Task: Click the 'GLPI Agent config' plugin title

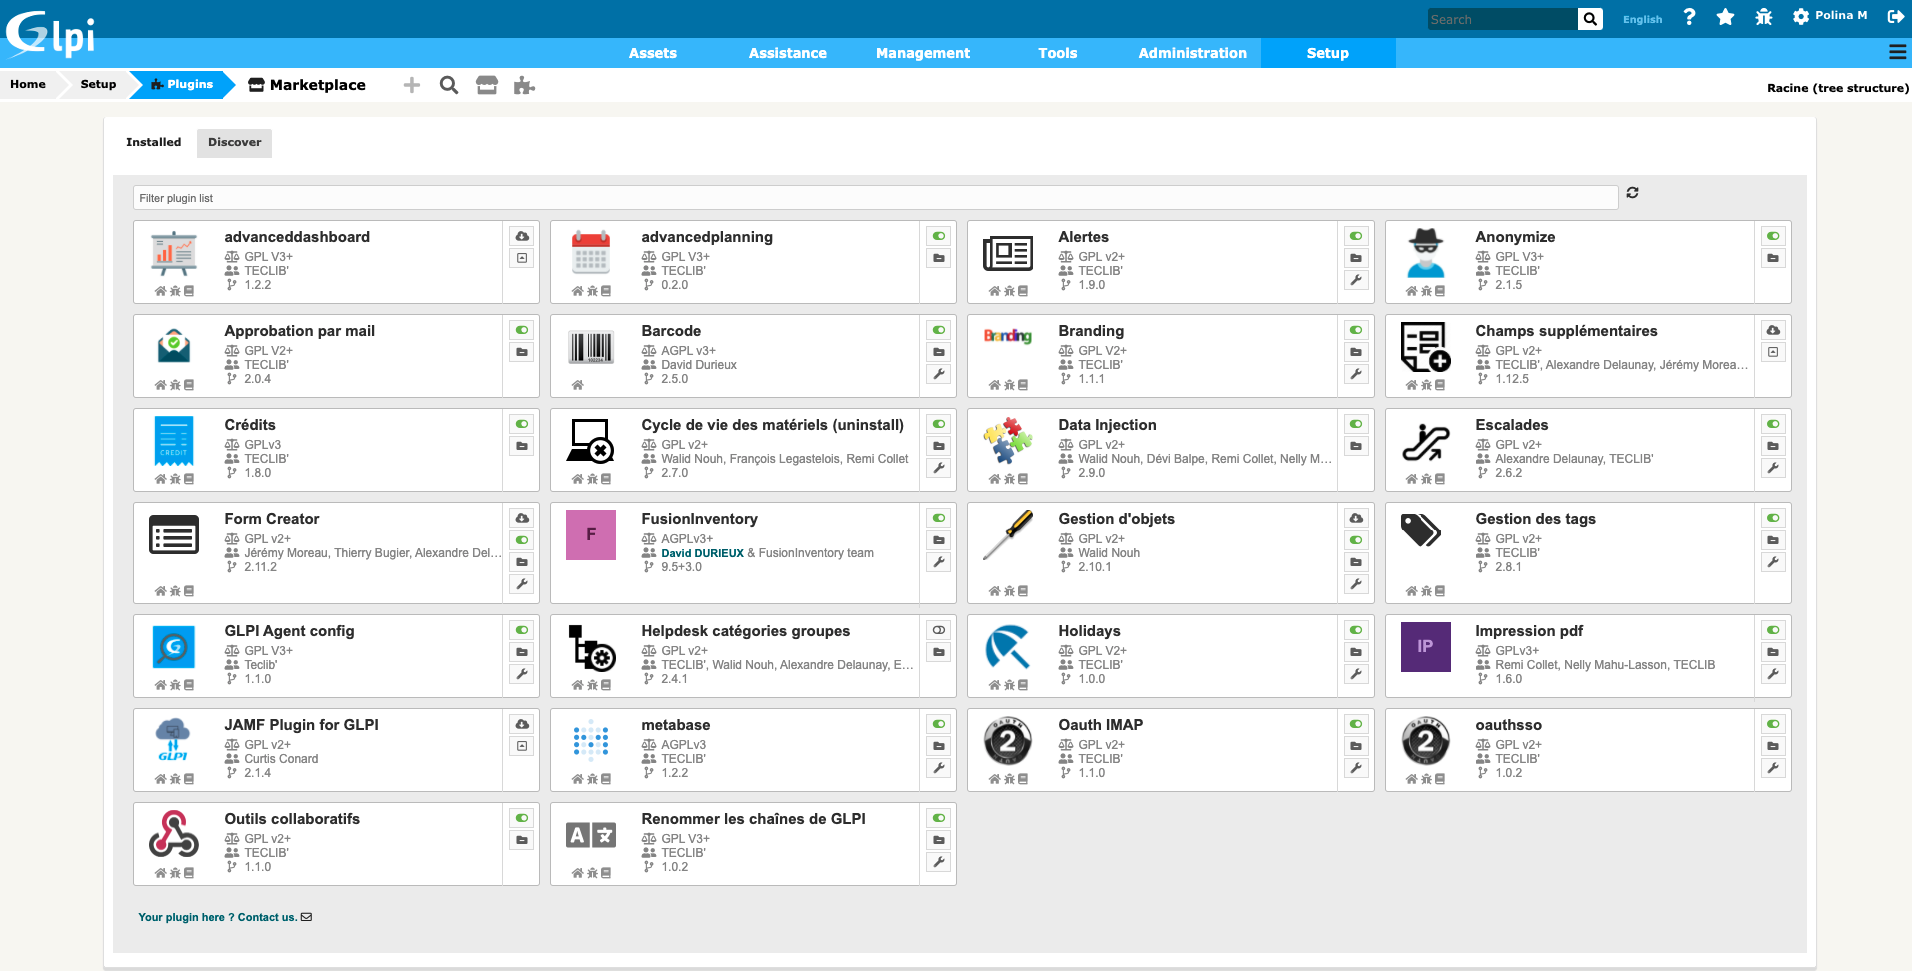Action: [x=289, y=631]
